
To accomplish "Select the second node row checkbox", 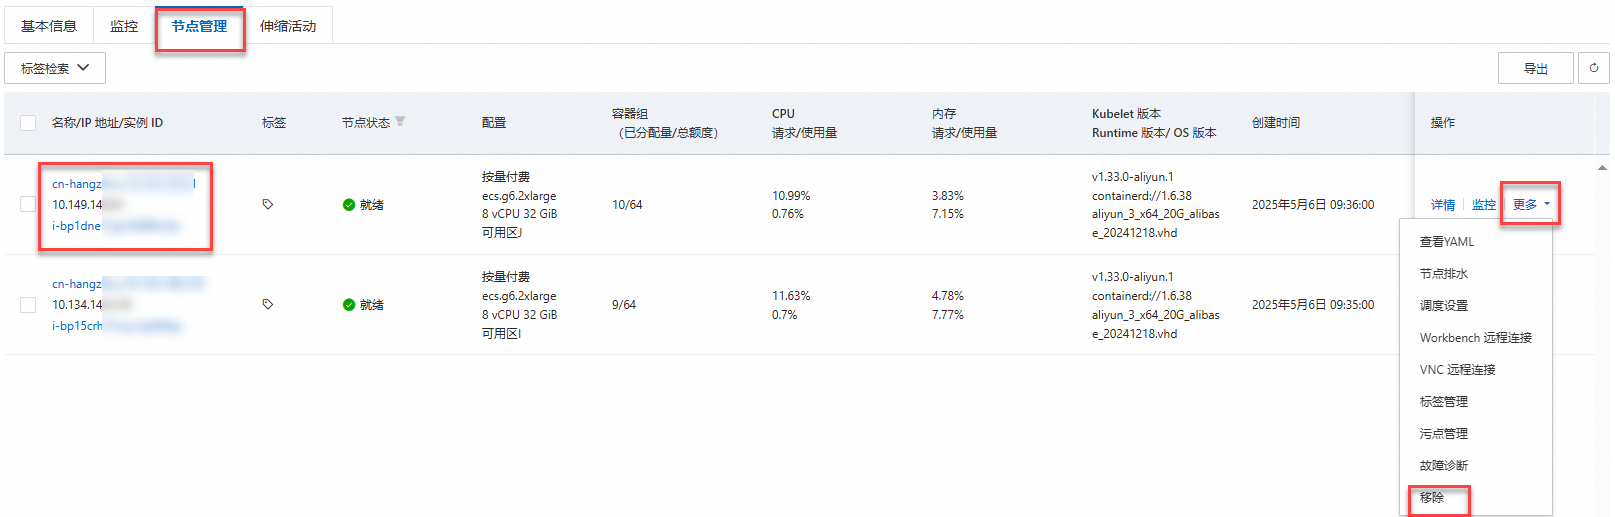I will tap(28, 304).
